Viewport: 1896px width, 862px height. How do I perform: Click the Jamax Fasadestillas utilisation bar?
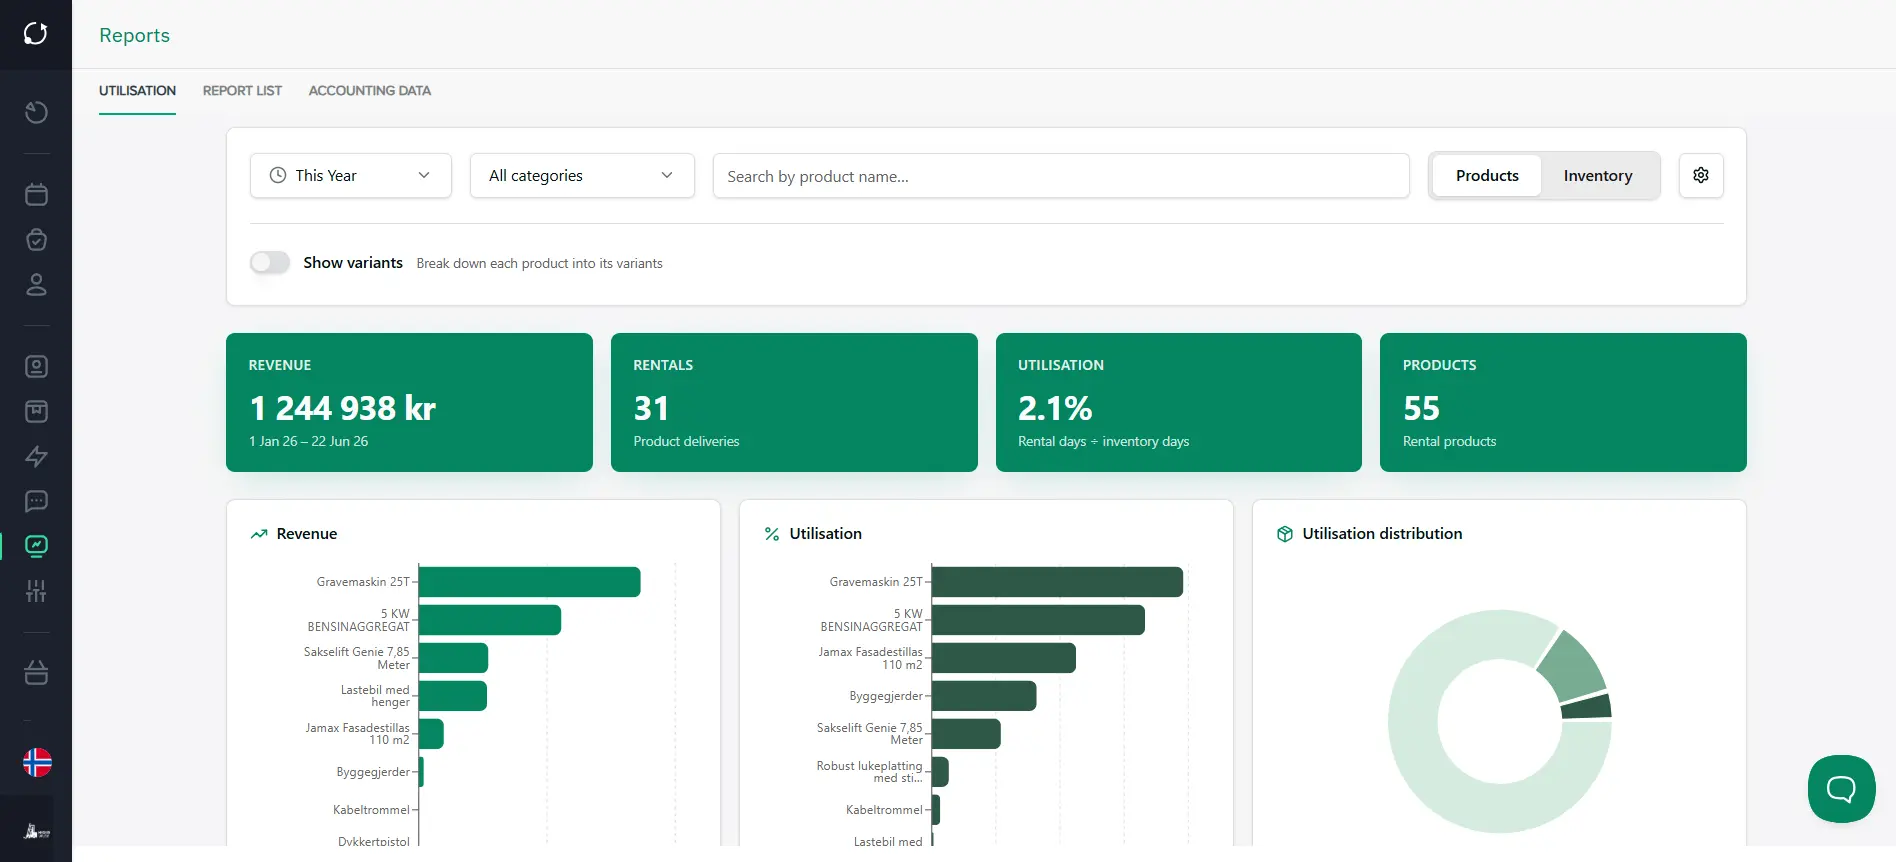1004,658
